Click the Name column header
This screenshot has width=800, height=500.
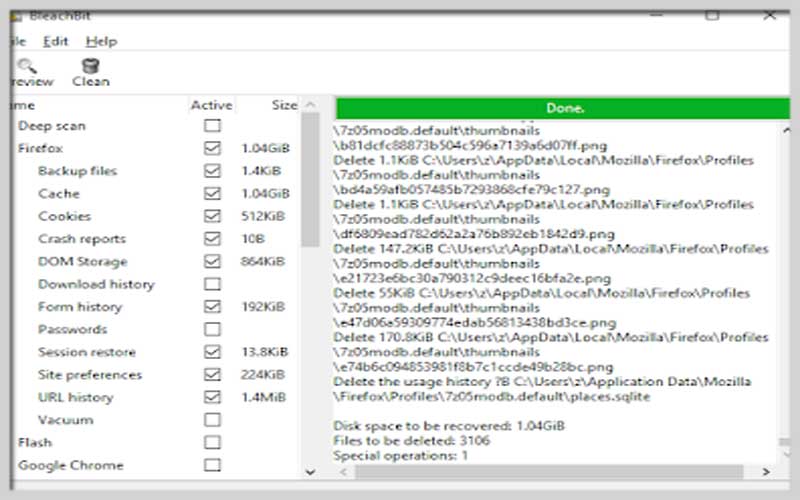coord(99,105)
